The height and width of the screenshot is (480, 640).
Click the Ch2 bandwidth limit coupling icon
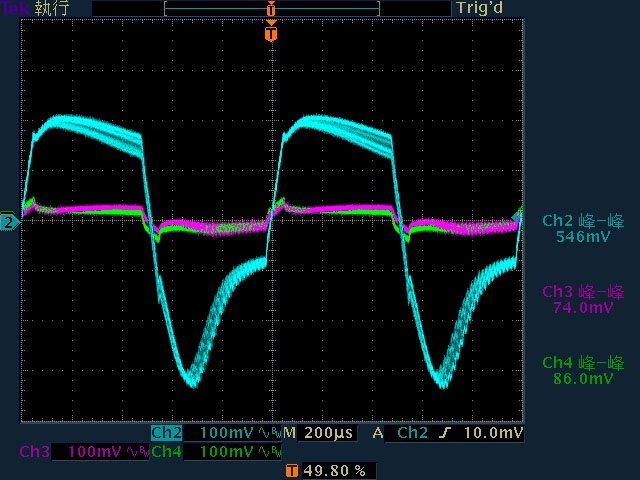click(267, 433)
